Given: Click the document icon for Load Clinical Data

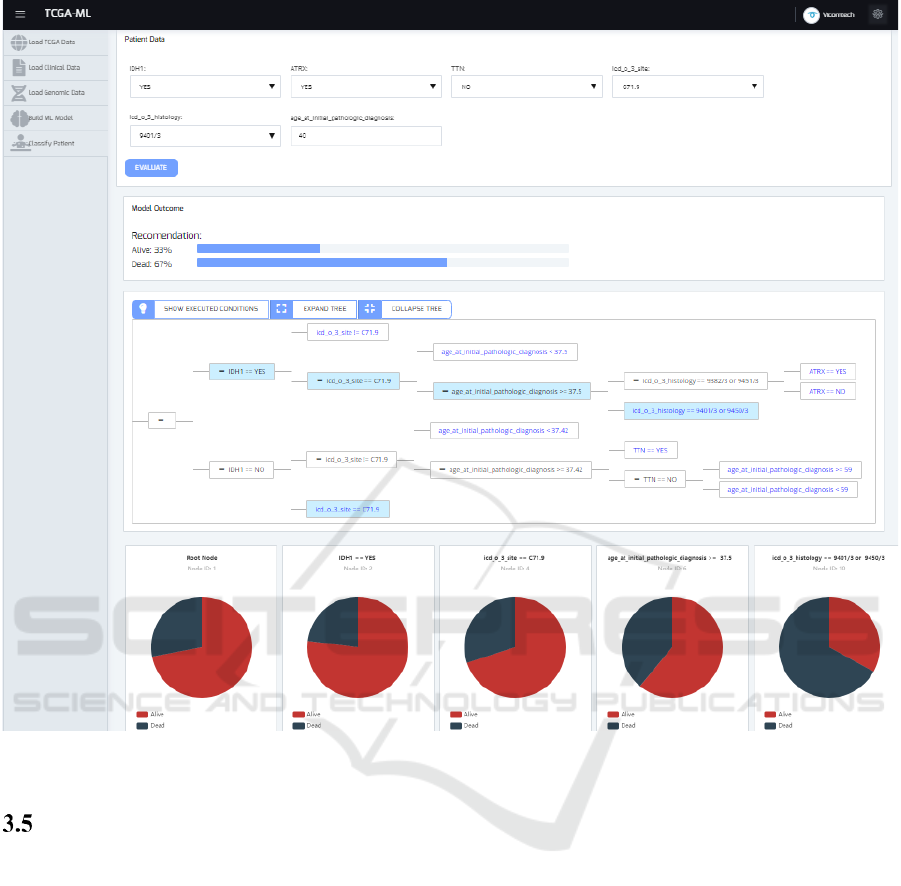Looking at the screenshot, I should click(x=18, y=68).
